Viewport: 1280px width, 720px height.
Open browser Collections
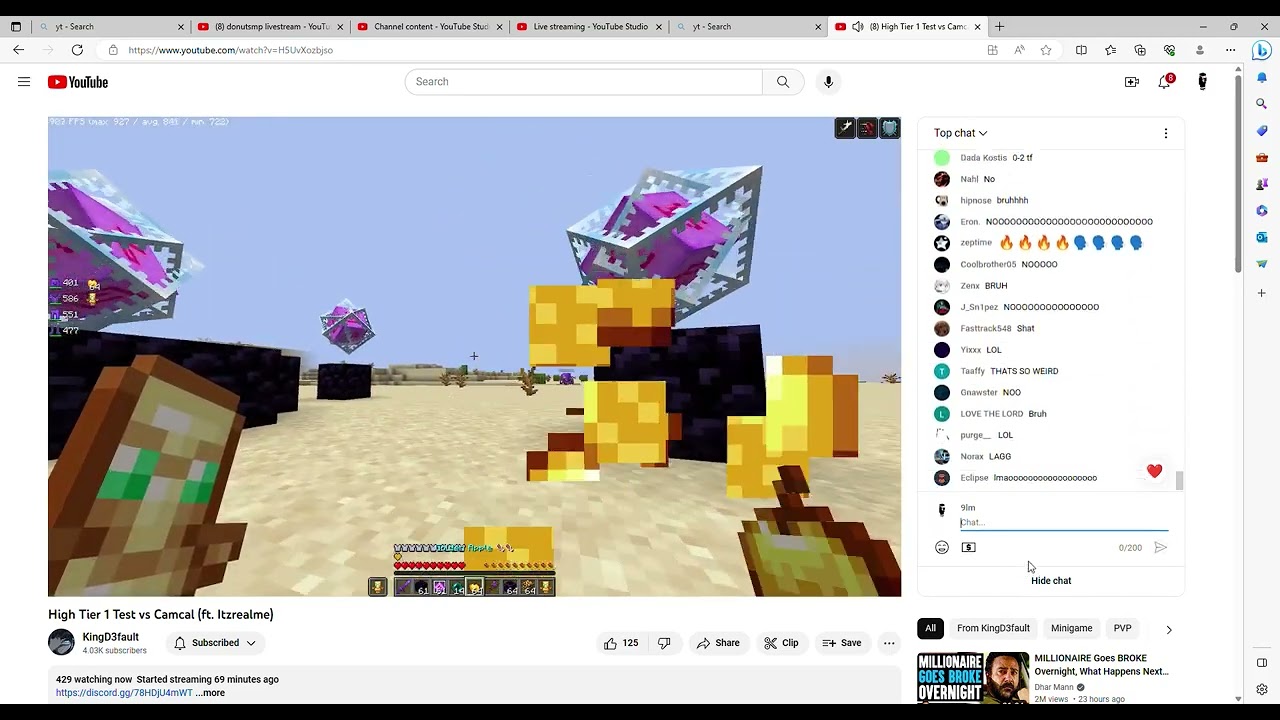coord(1140,50)
